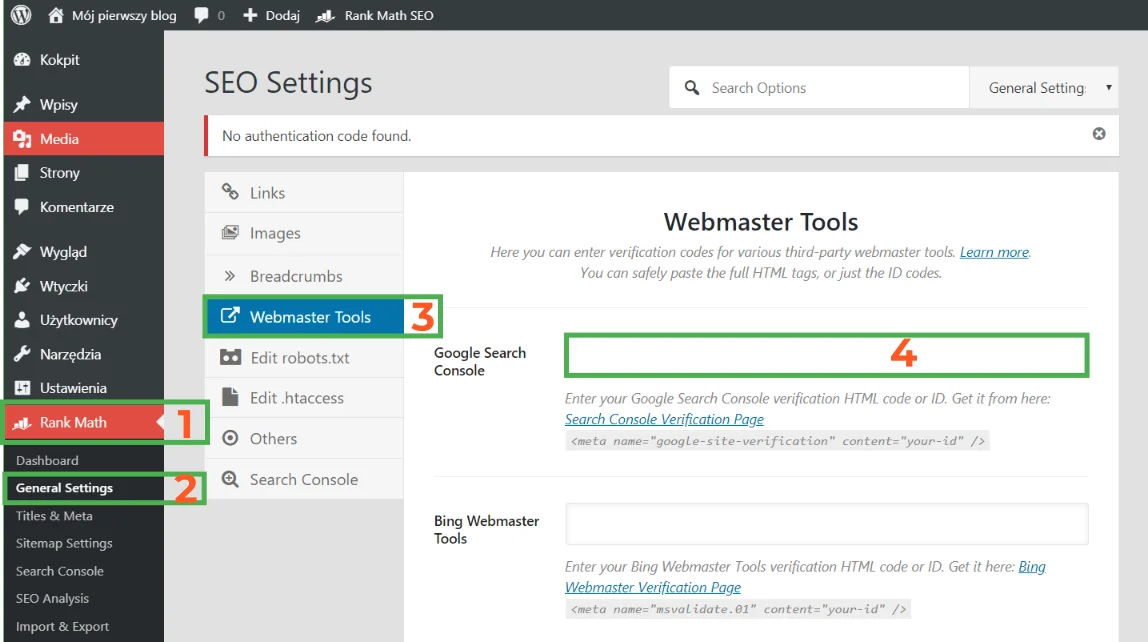This screenshot has height=642, width=1148.
Task: Open the Images settings tab
Action: [x=304, y=234]
